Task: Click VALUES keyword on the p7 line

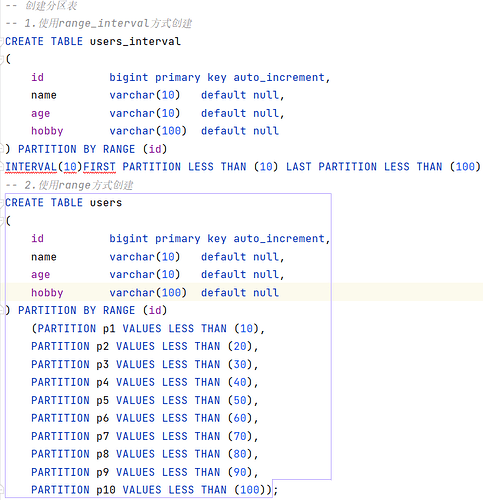Action: click(x=135, y=436)
